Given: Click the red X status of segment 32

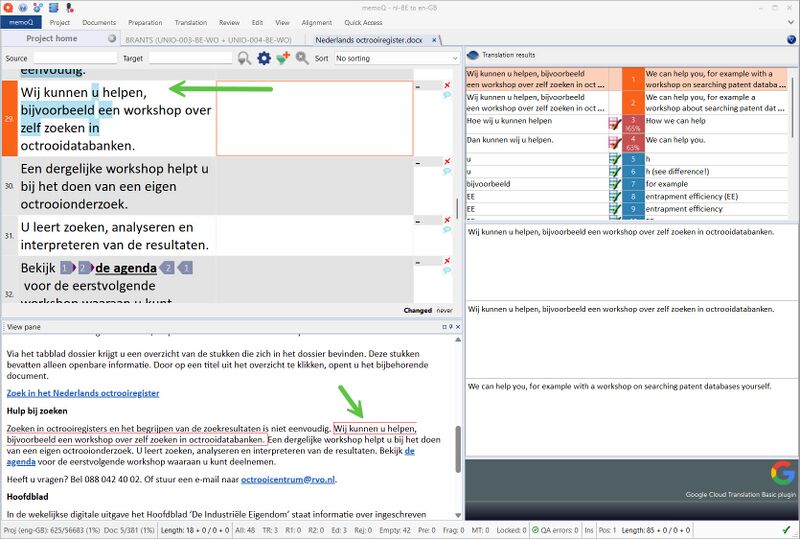Looking at the screenshot, I should [x=447, y=261].
